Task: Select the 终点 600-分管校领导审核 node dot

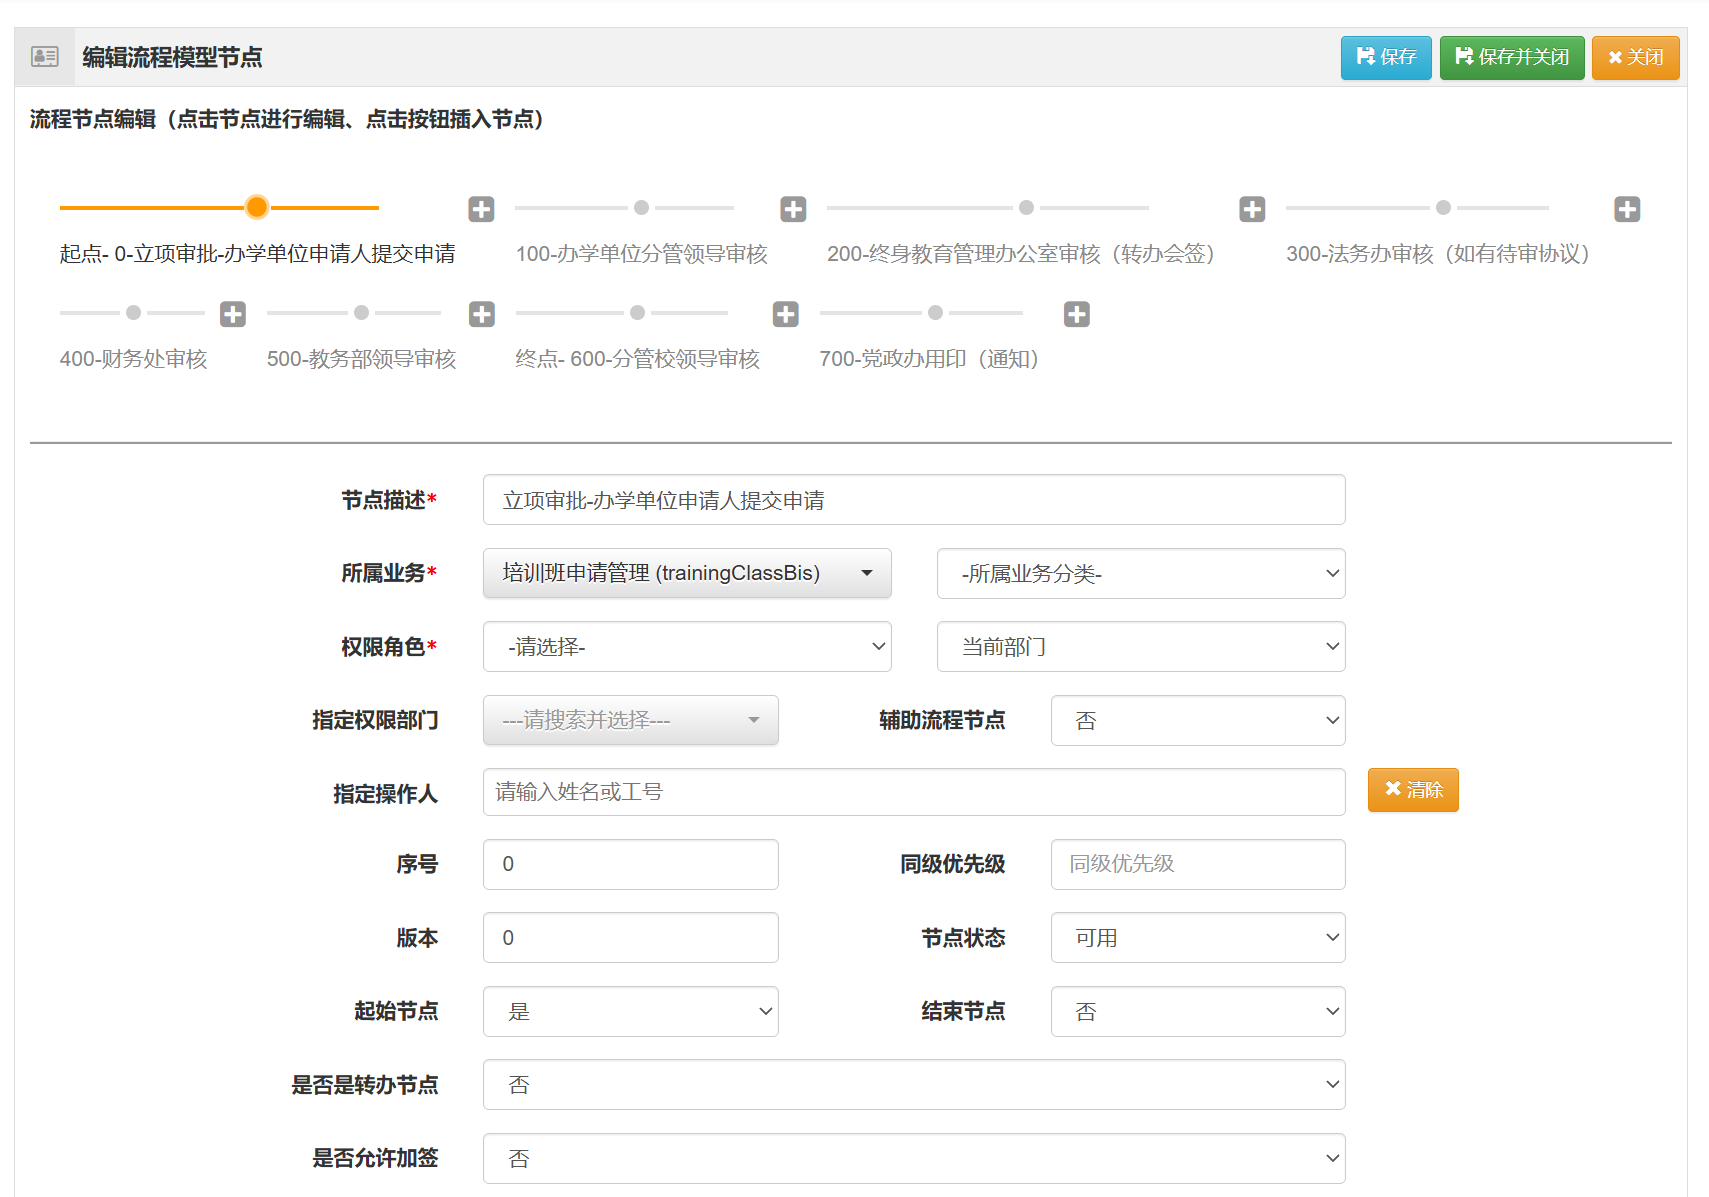Action: [637, 312]
